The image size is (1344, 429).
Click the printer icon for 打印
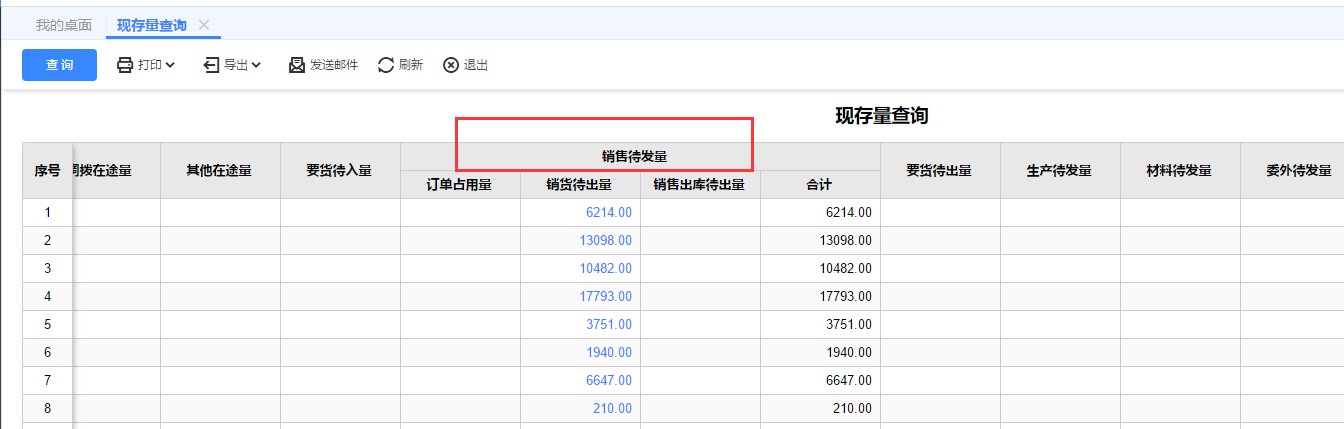(x=125, y=65)
